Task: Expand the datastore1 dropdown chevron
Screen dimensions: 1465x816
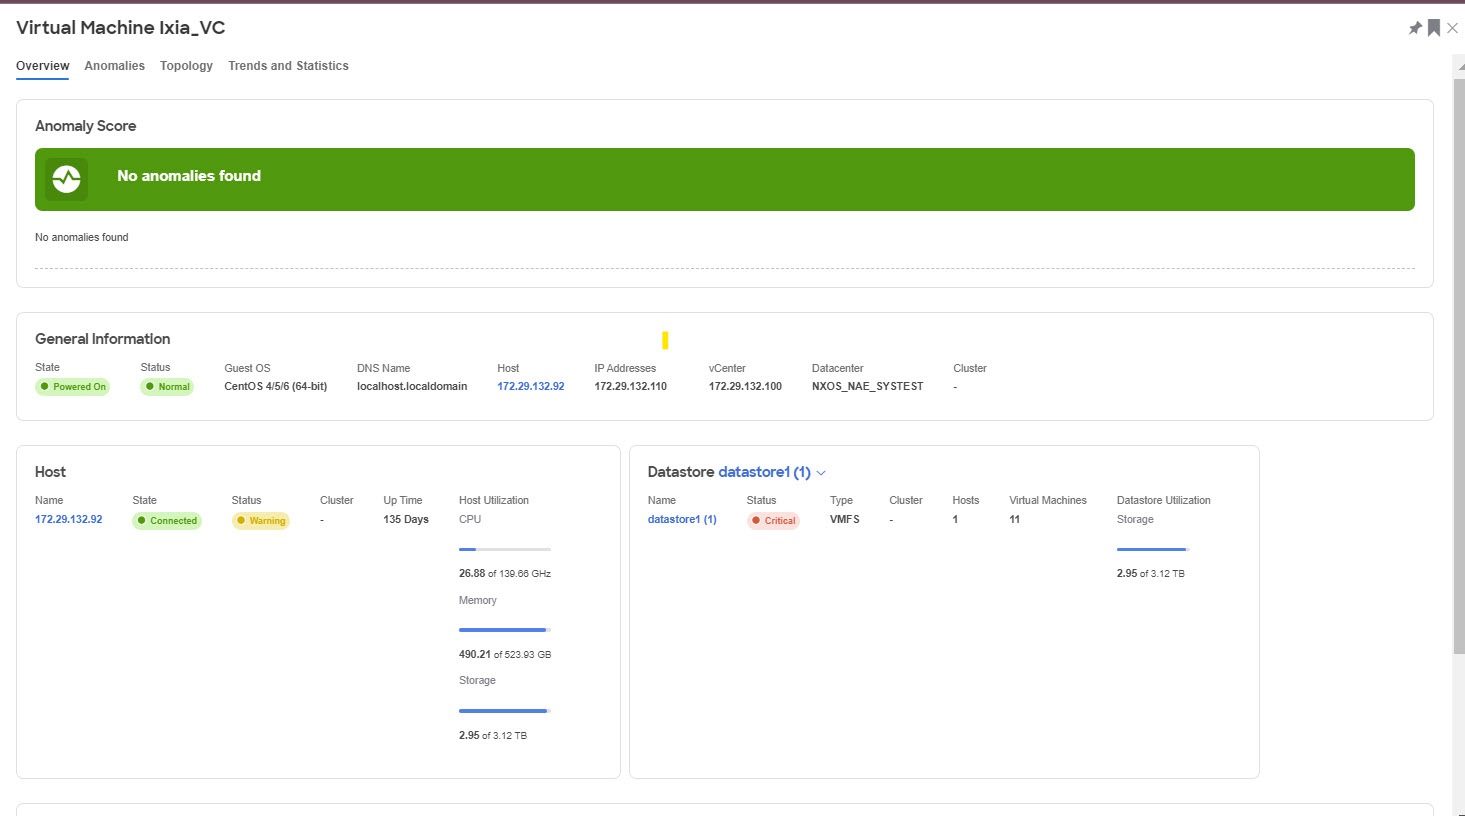Action: pos(822,472)
